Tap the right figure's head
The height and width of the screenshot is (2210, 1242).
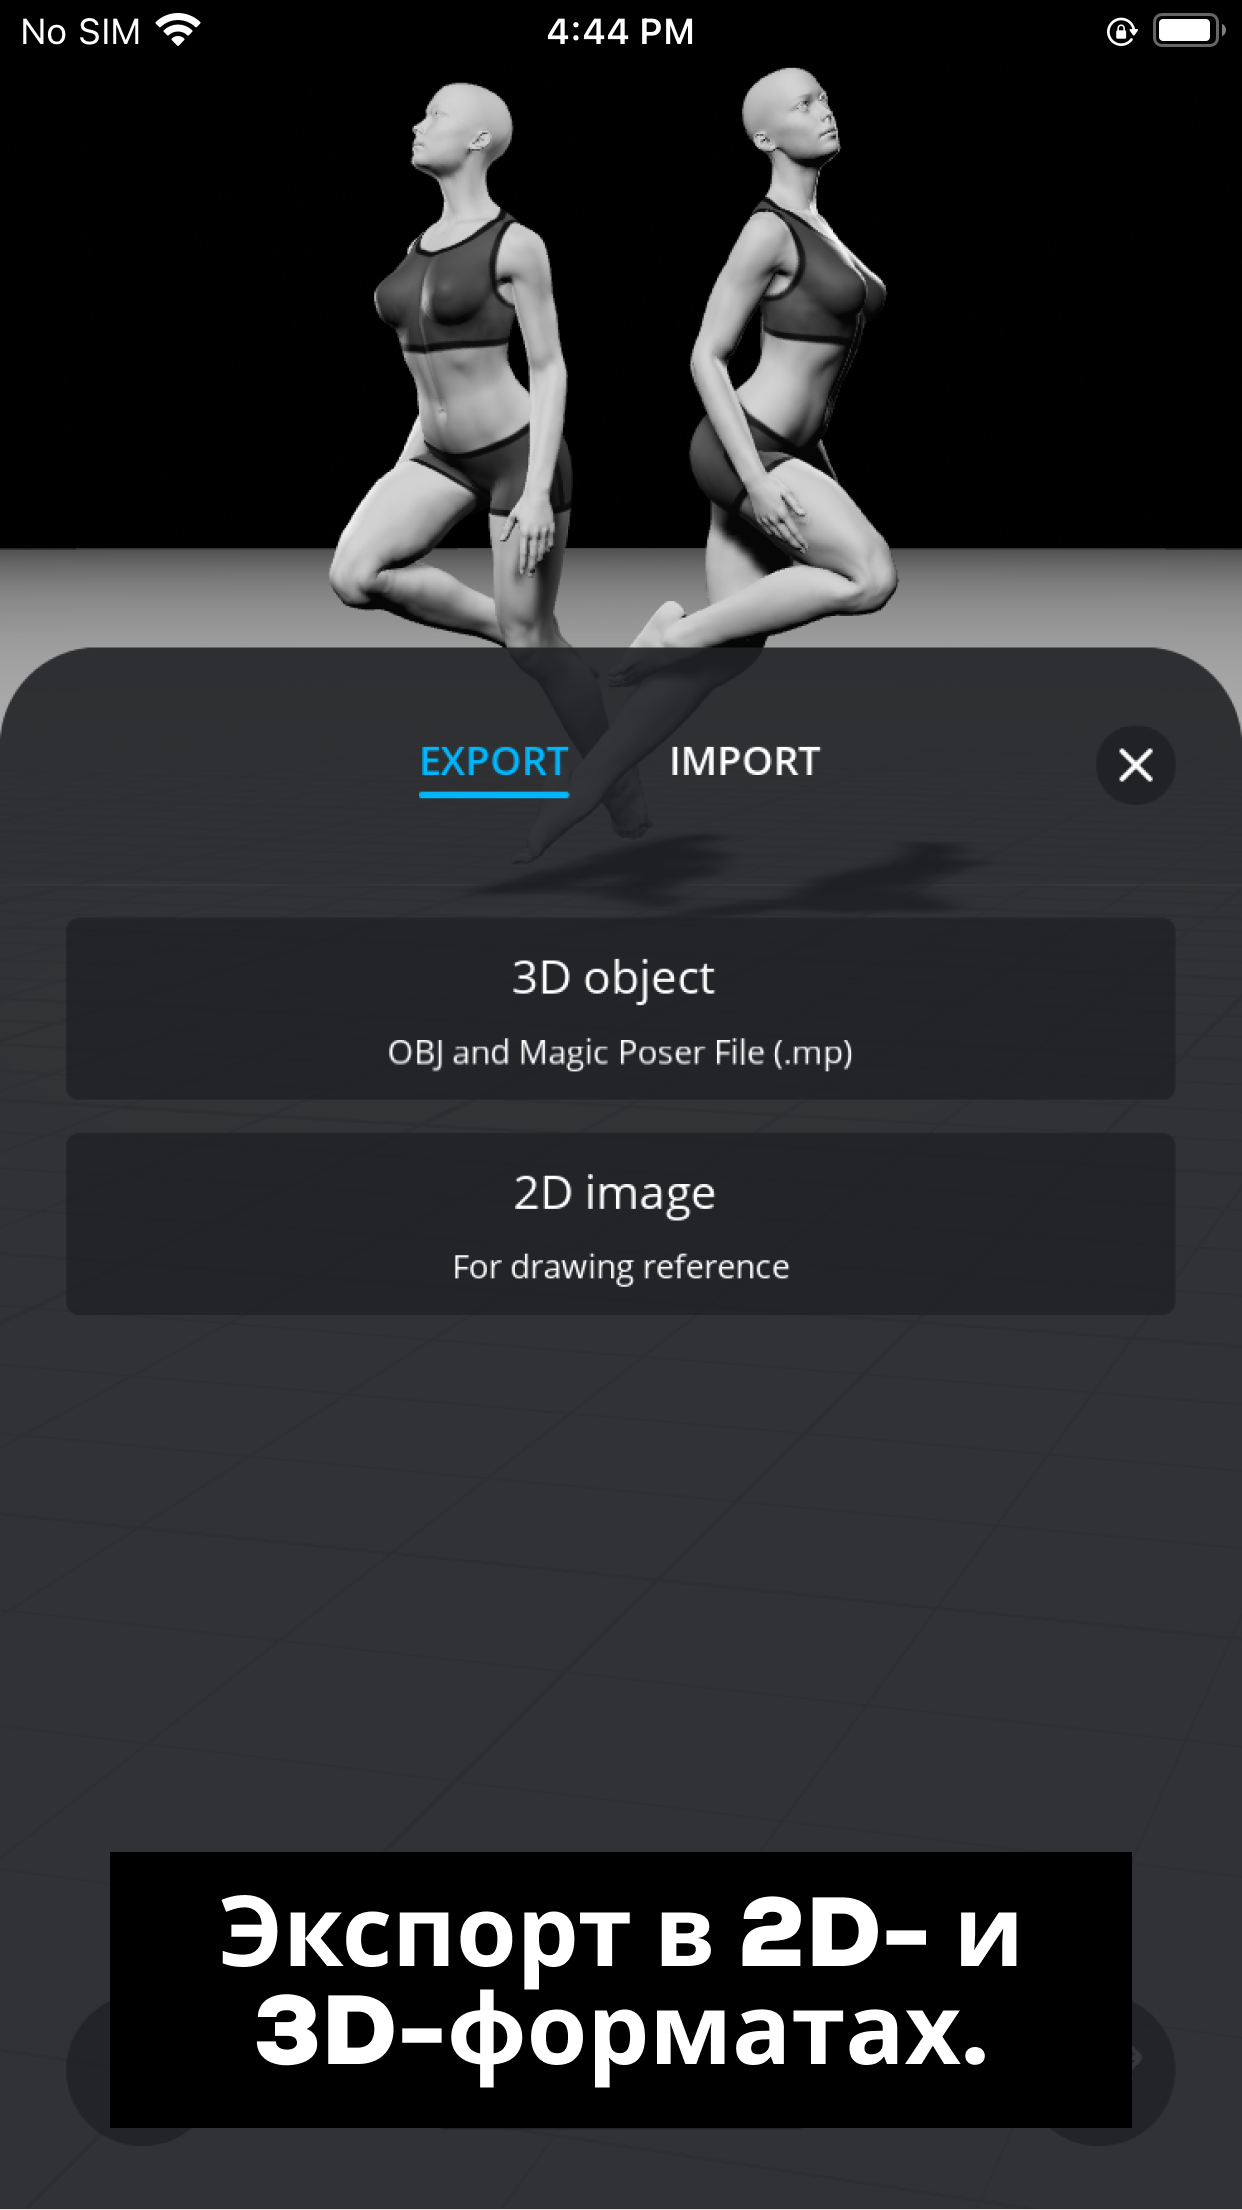coord(790,110)
